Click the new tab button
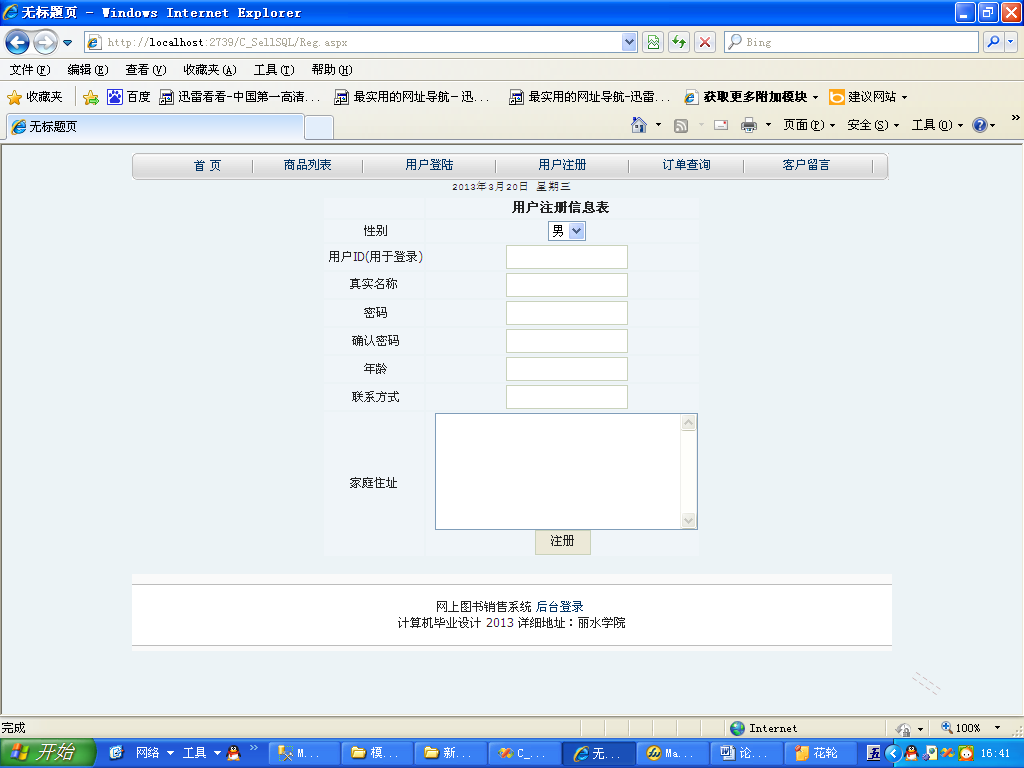 [319, 127]
